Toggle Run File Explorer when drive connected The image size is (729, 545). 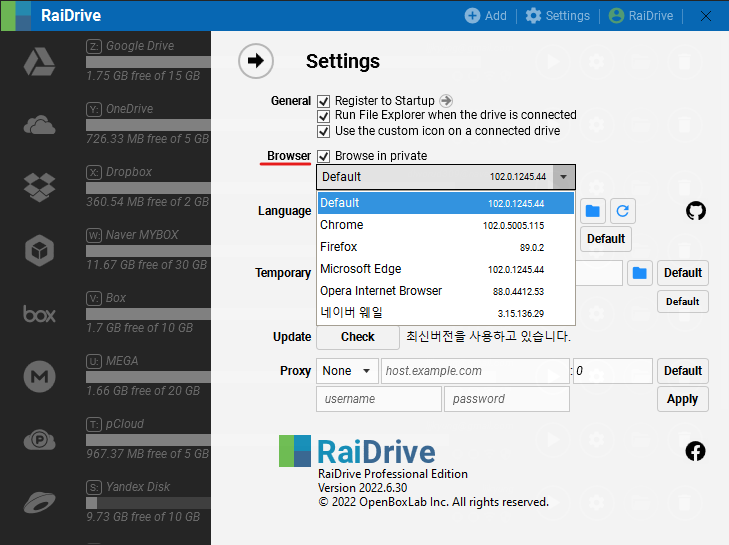[x=324, y=116]
